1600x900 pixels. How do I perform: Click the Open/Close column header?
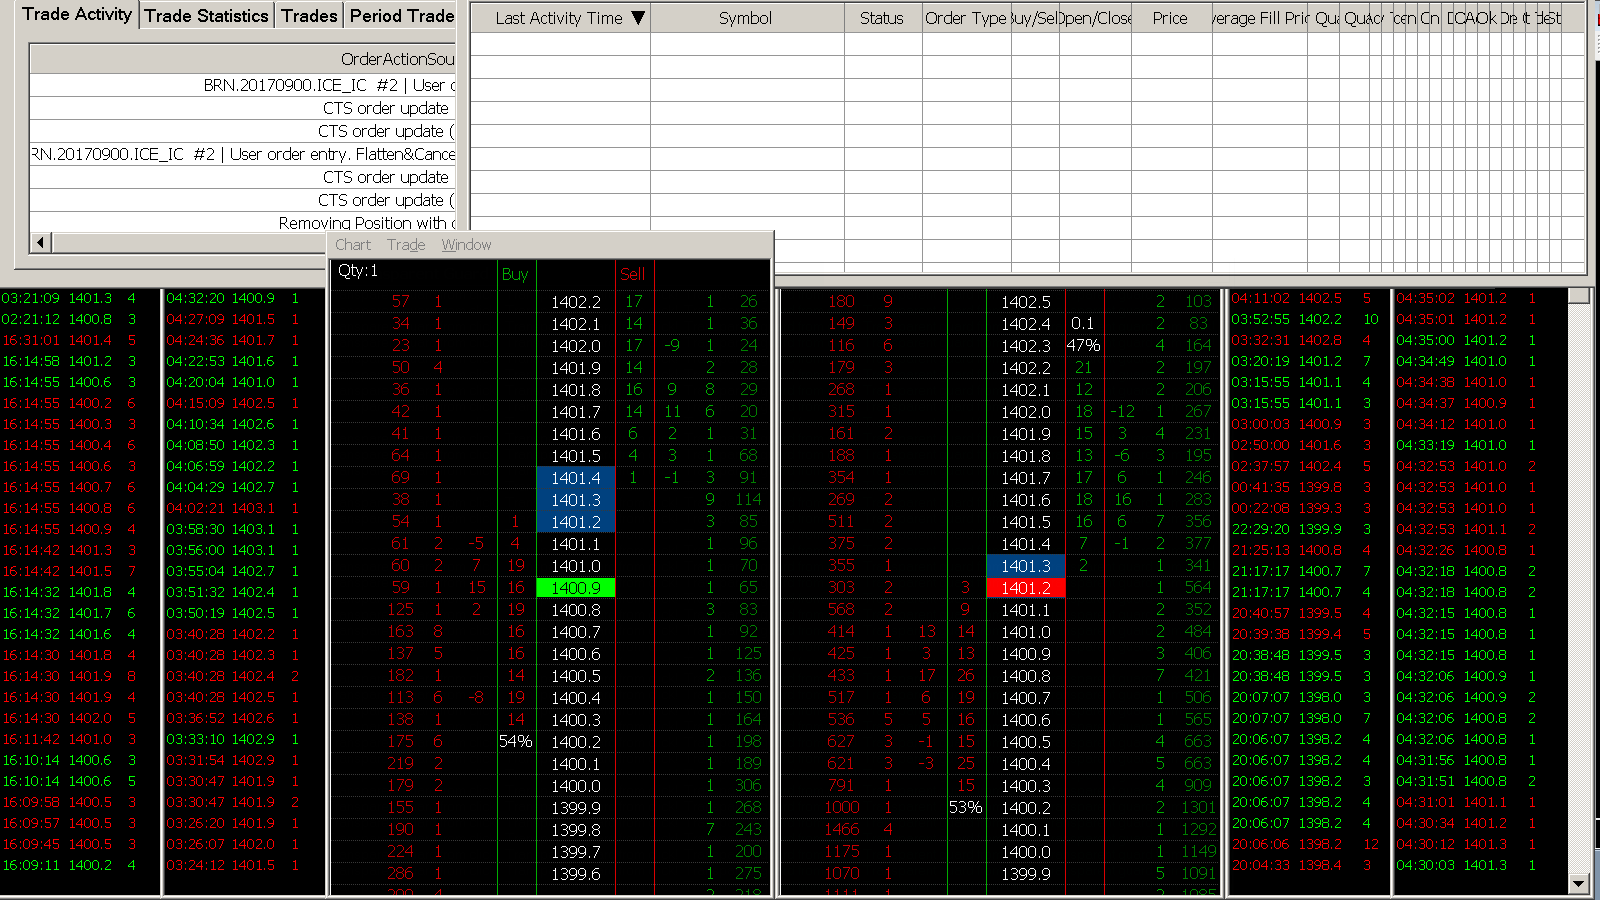coord(1096,17)
